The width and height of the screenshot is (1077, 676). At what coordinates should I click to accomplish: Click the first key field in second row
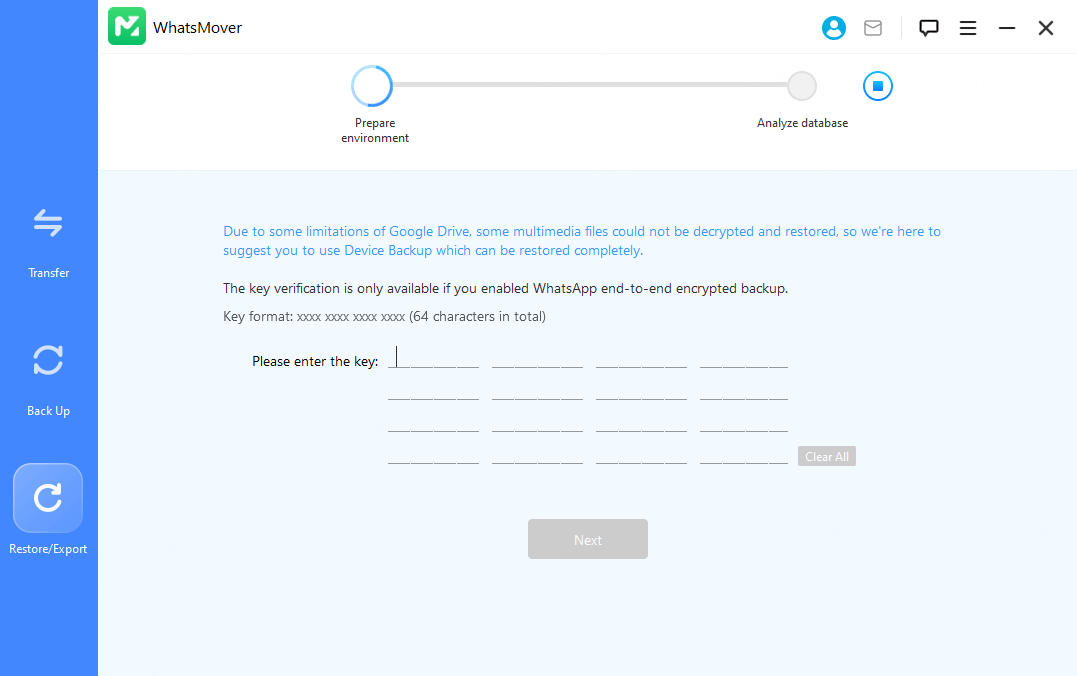[x=433, y=391]
